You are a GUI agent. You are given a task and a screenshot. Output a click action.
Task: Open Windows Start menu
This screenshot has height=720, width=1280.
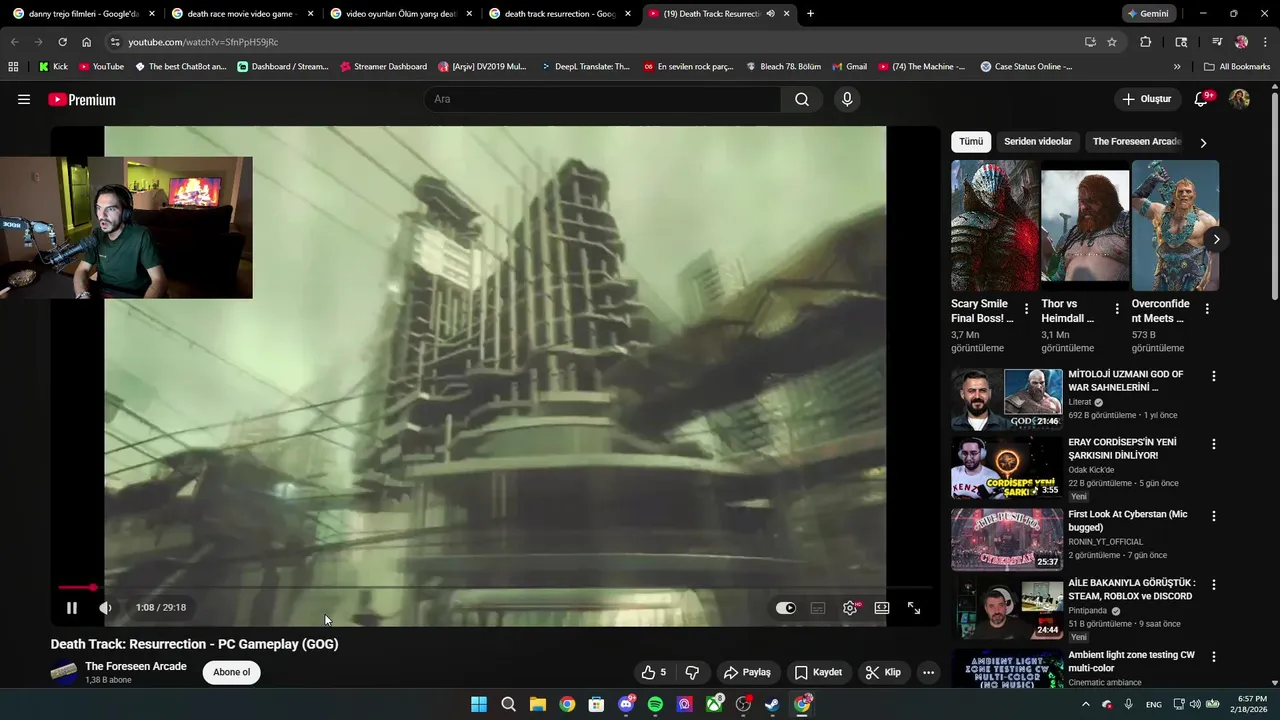(x=479, y=704)
